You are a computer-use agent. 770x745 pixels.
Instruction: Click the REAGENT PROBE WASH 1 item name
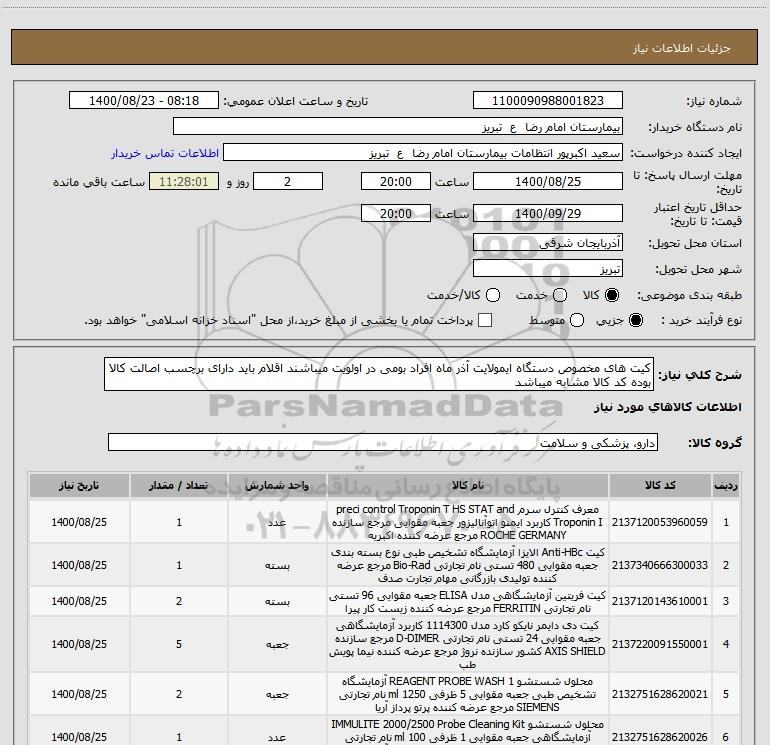(468, 694)
